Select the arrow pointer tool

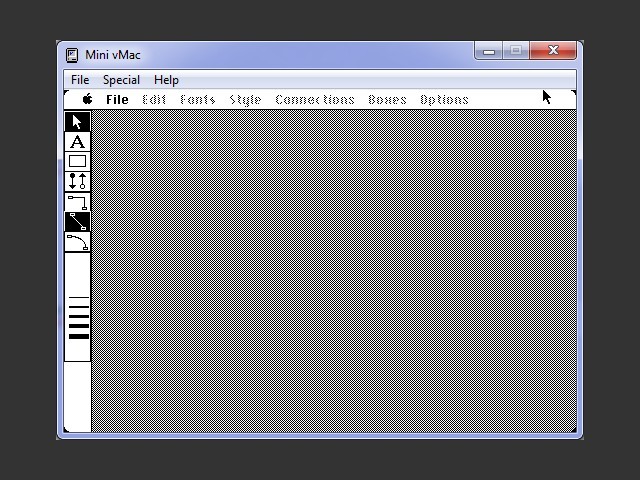click(x=77, y=122)
